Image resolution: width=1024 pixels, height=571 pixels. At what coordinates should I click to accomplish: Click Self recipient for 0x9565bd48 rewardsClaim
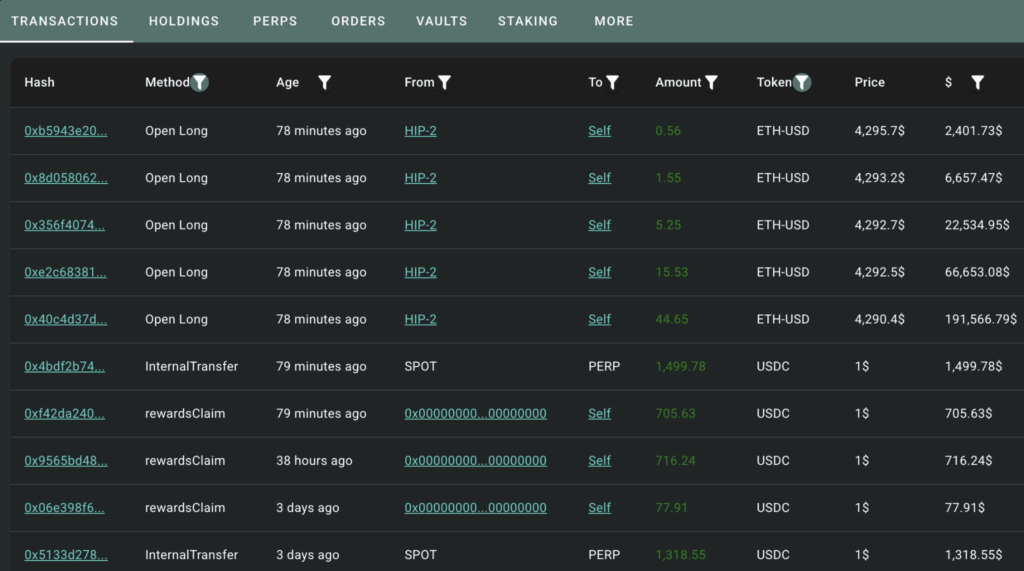point(599,461)
